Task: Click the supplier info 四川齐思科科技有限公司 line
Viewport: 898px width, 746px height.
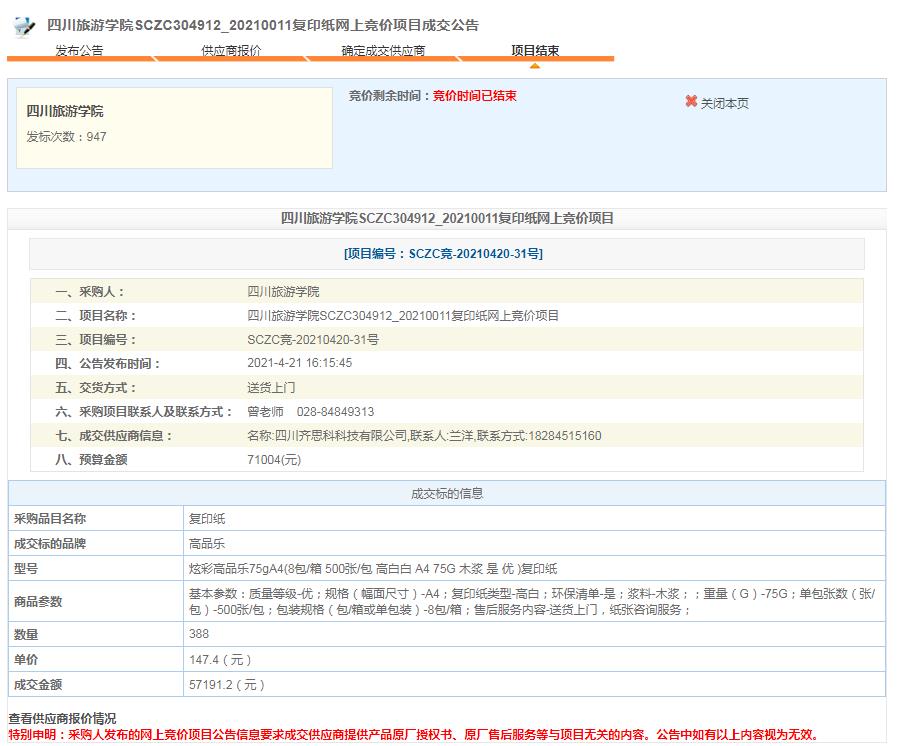Action: pyautogui.click(x=424, y=436)
